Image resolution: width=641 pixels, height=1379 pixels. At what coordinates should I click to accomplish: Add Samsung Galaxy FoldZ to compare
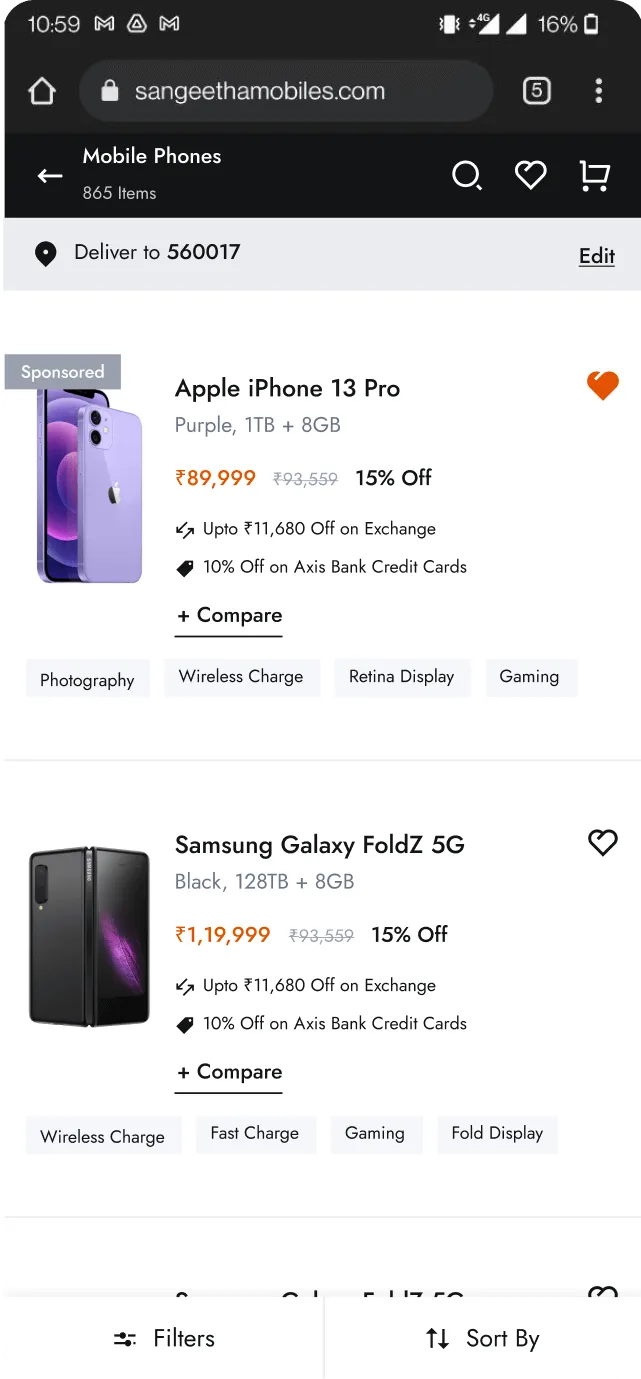click(x=229, y=1073)
